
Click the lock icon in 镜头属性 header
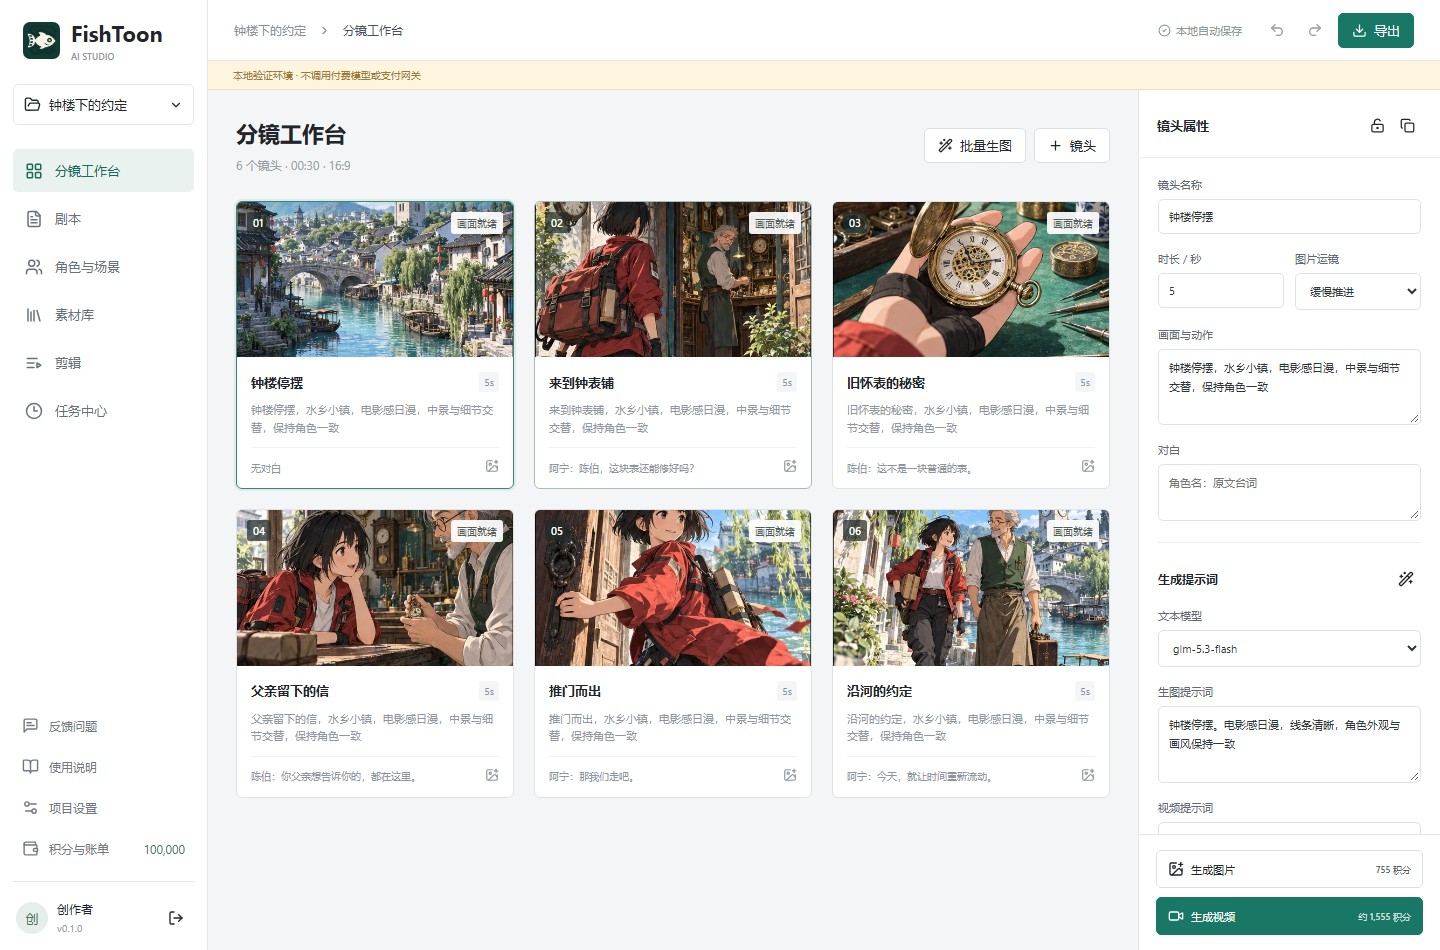[x=1377, y=126]
